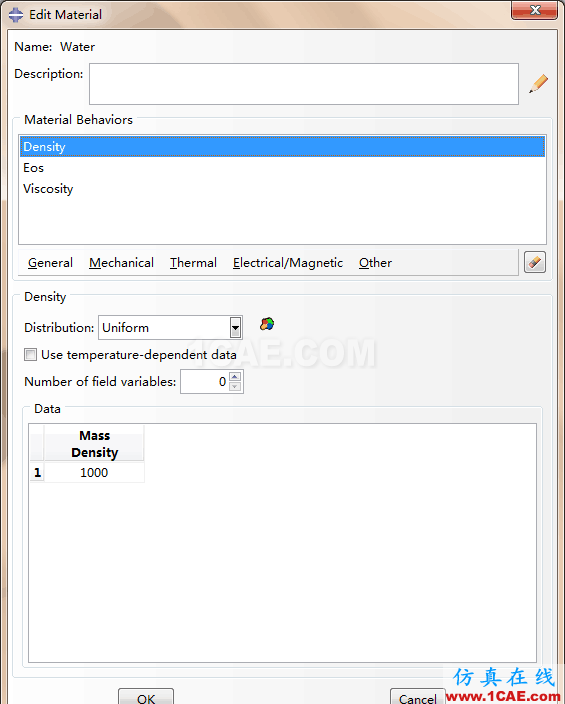Open distribution creation via the colorful icon
The width and height of the screenshot is (565, 704).
[x=267, y=324]
